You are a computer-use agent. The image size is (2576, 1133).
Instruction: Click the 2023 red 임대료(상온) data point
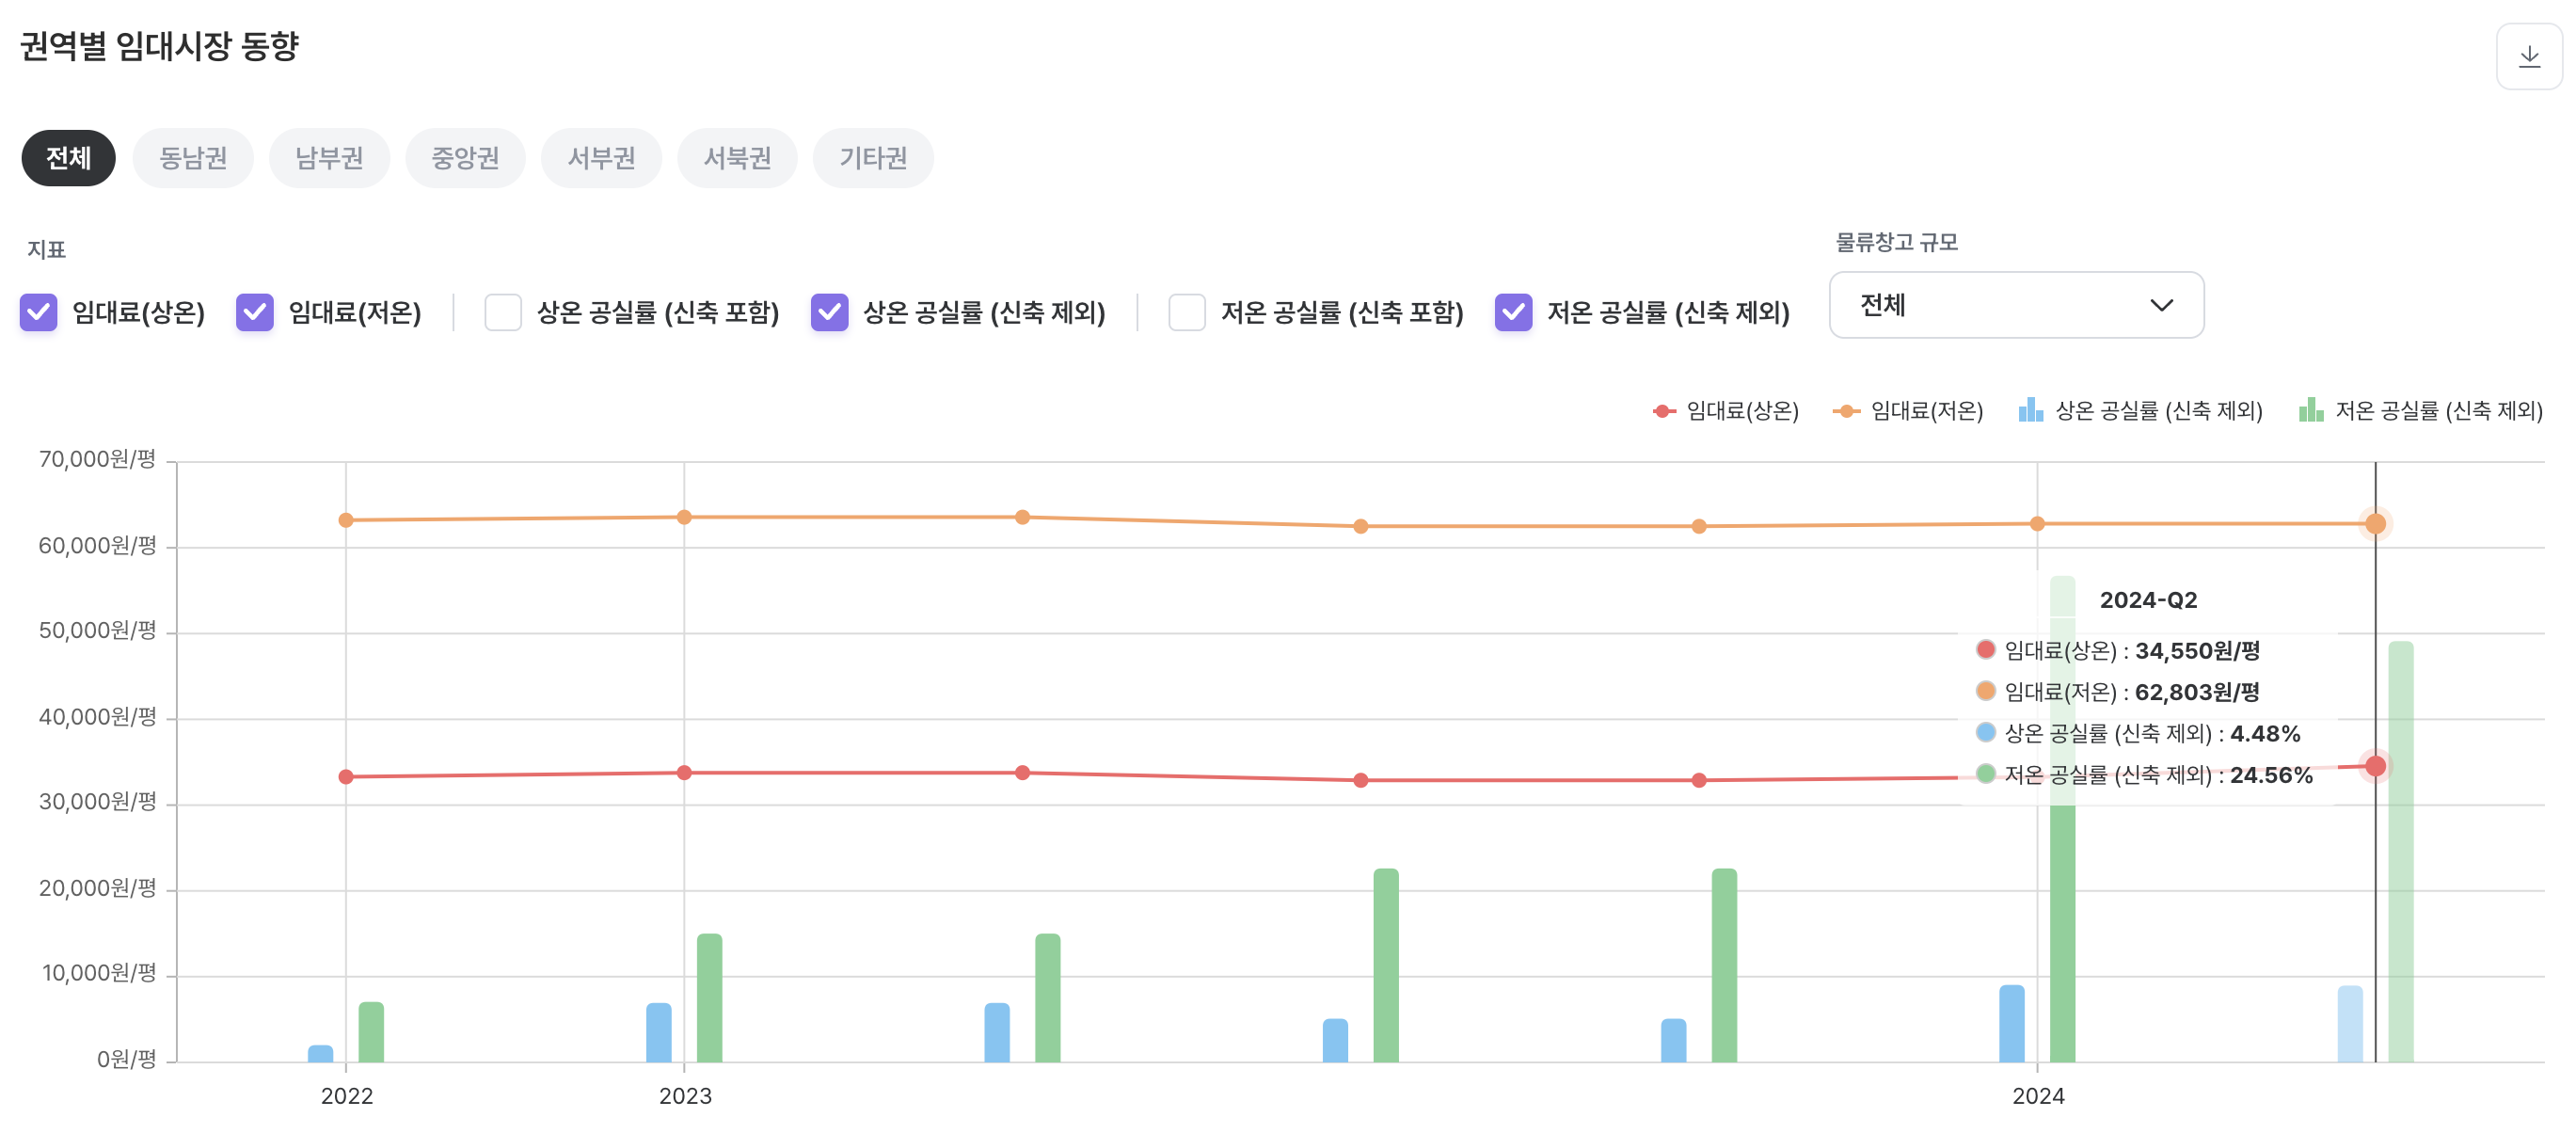[x=684, y=773]
